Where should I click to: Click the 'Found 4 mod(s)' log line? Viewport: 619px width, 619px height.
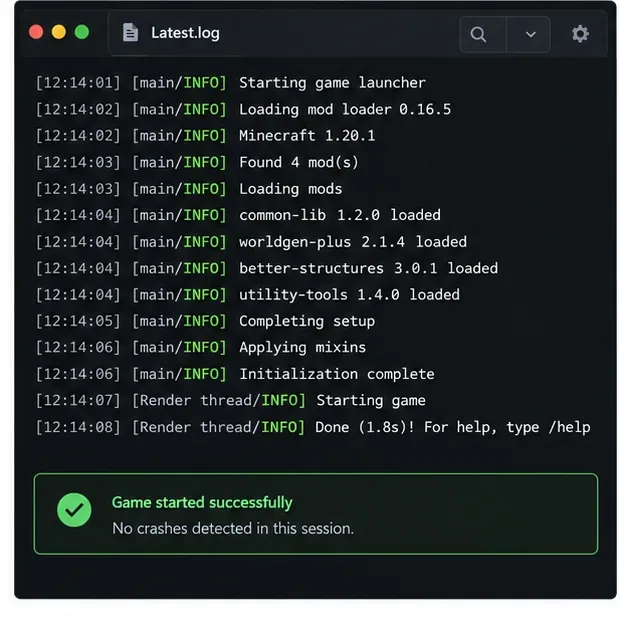click(x=197, y=162)
